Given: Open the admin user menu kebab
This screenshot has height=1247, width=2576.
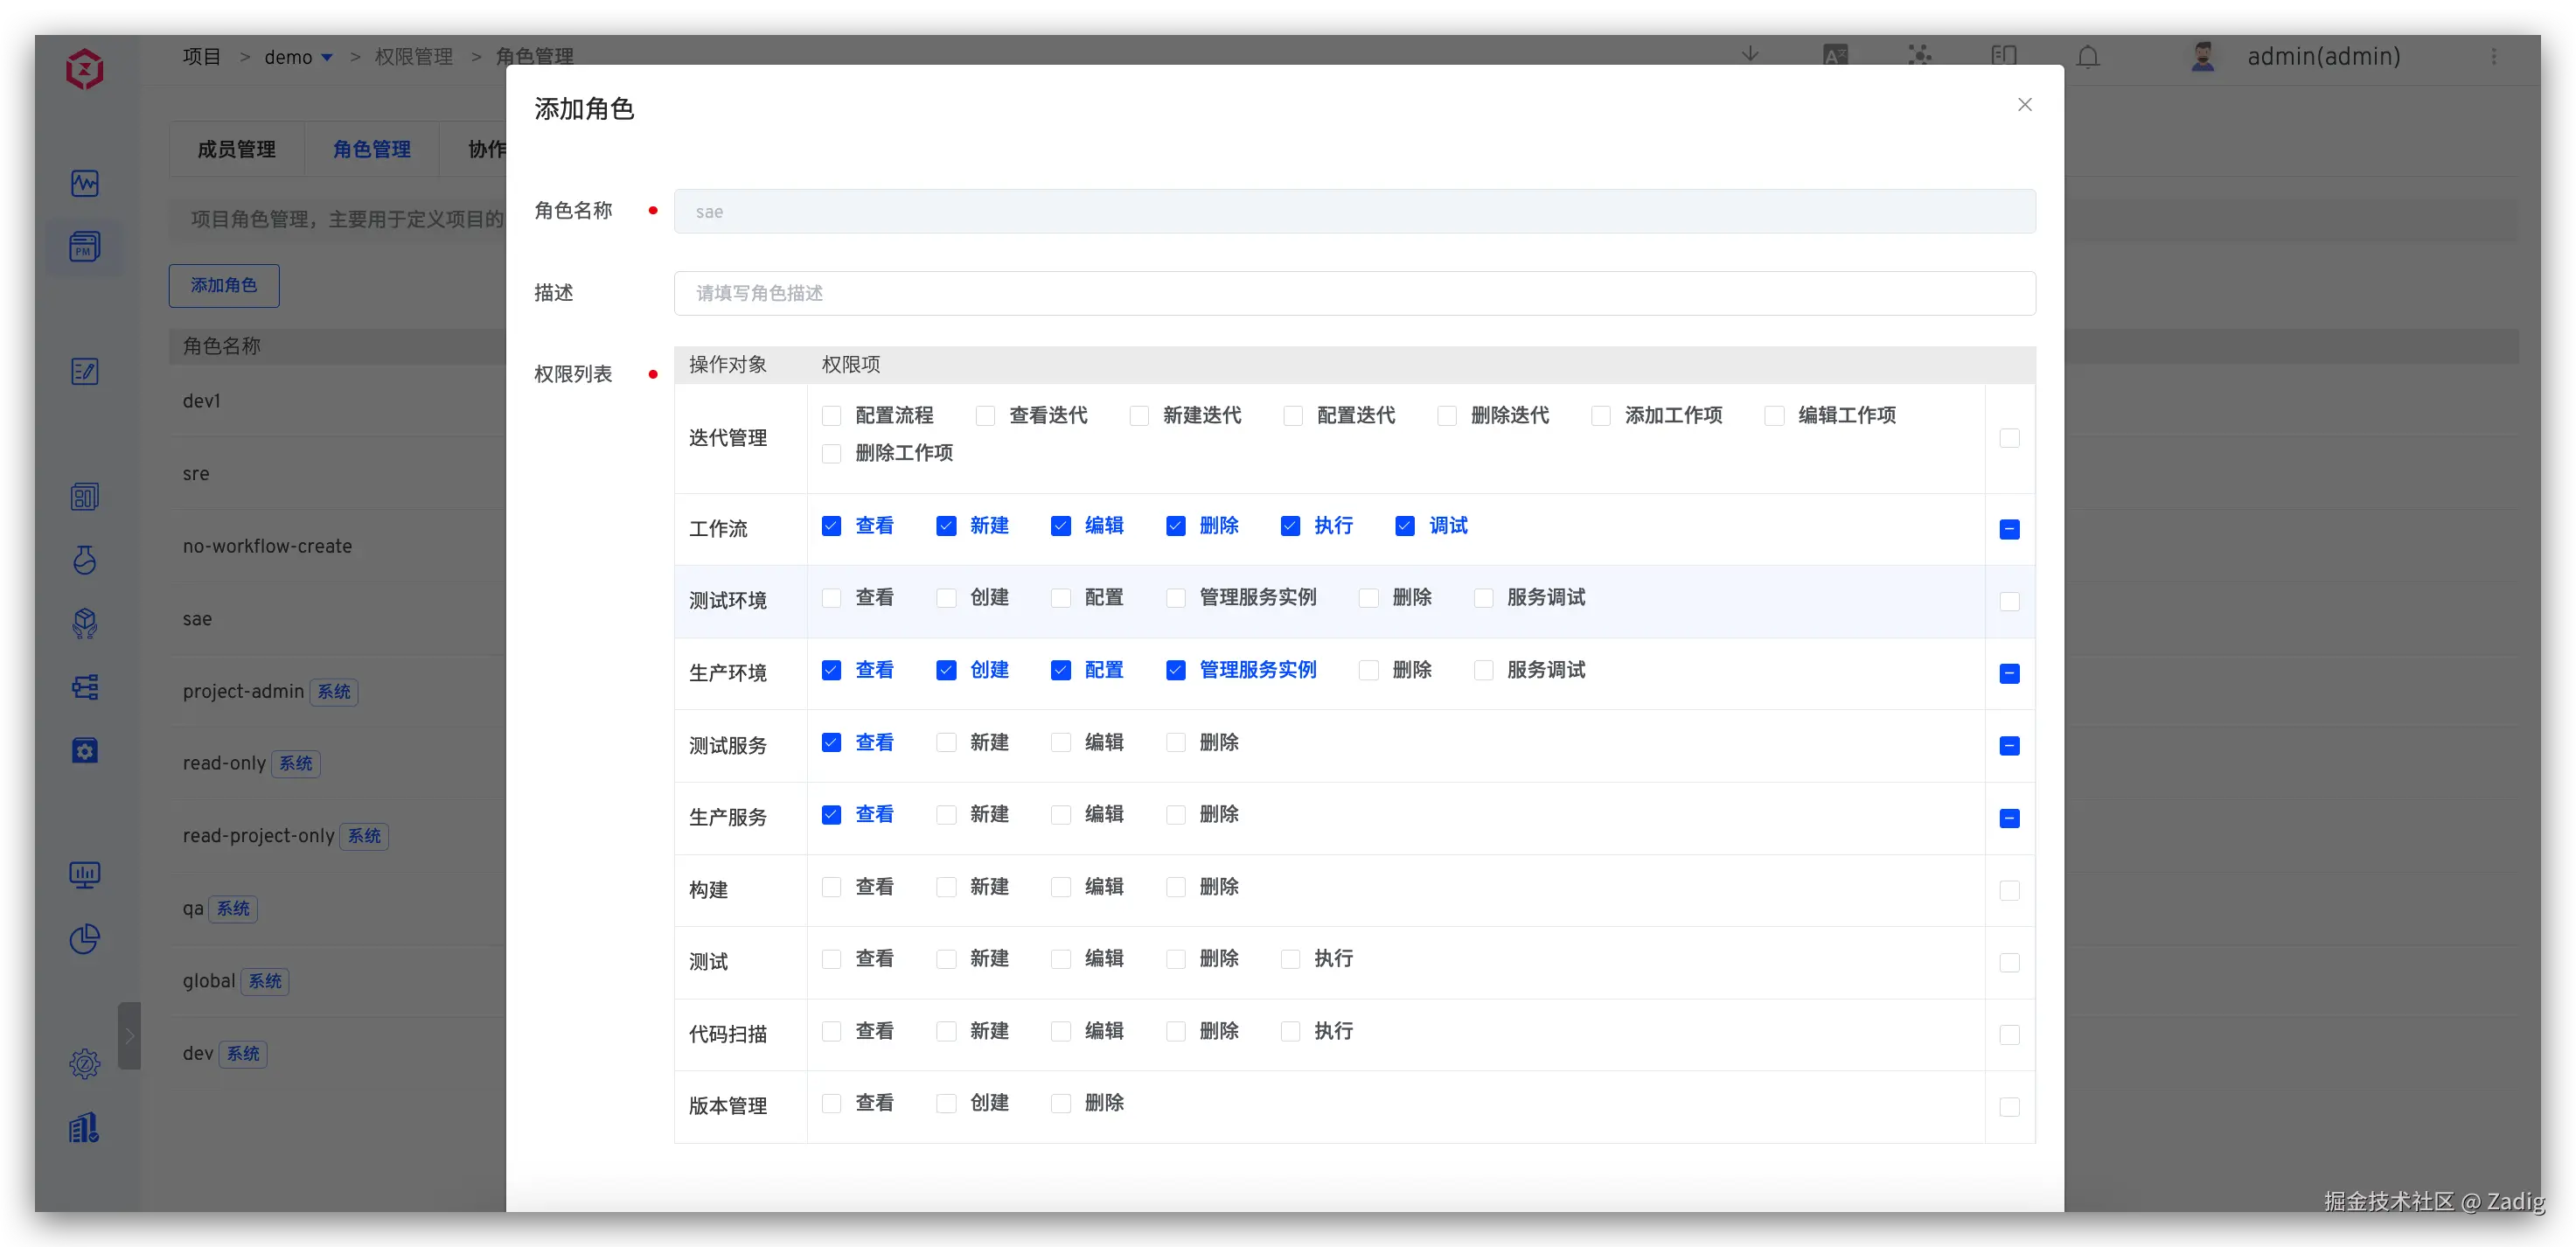Looking at the screenshot, I should (2493, 57).
